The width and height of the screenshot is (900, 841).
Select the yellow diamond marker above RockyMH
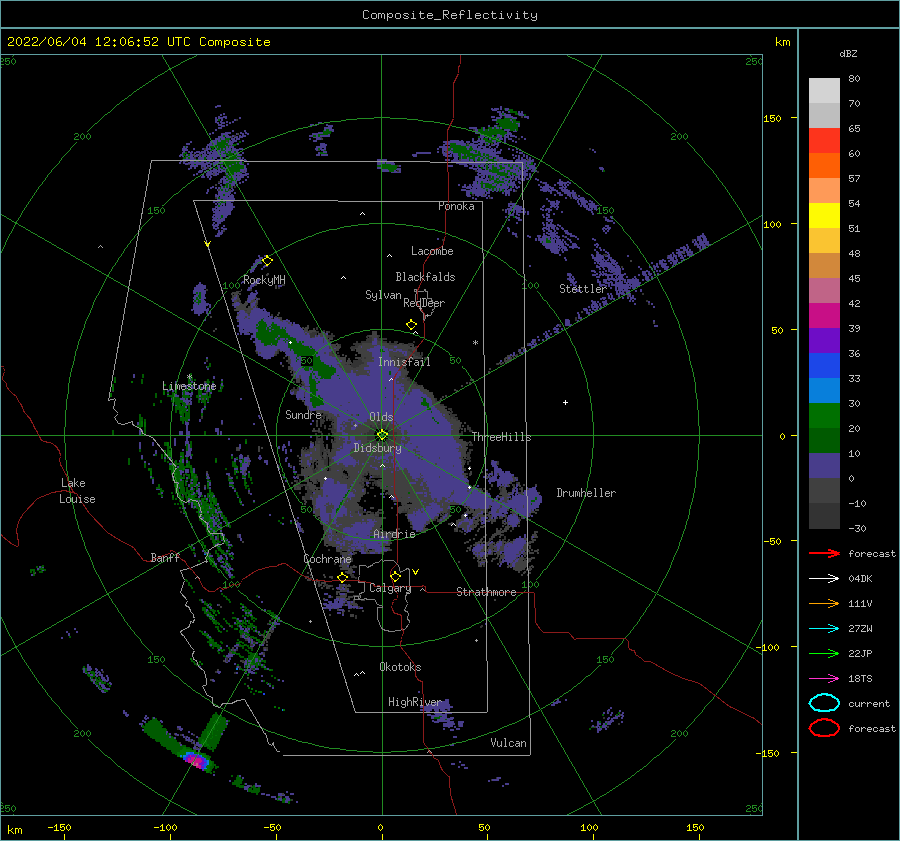[x=267, y=261]
